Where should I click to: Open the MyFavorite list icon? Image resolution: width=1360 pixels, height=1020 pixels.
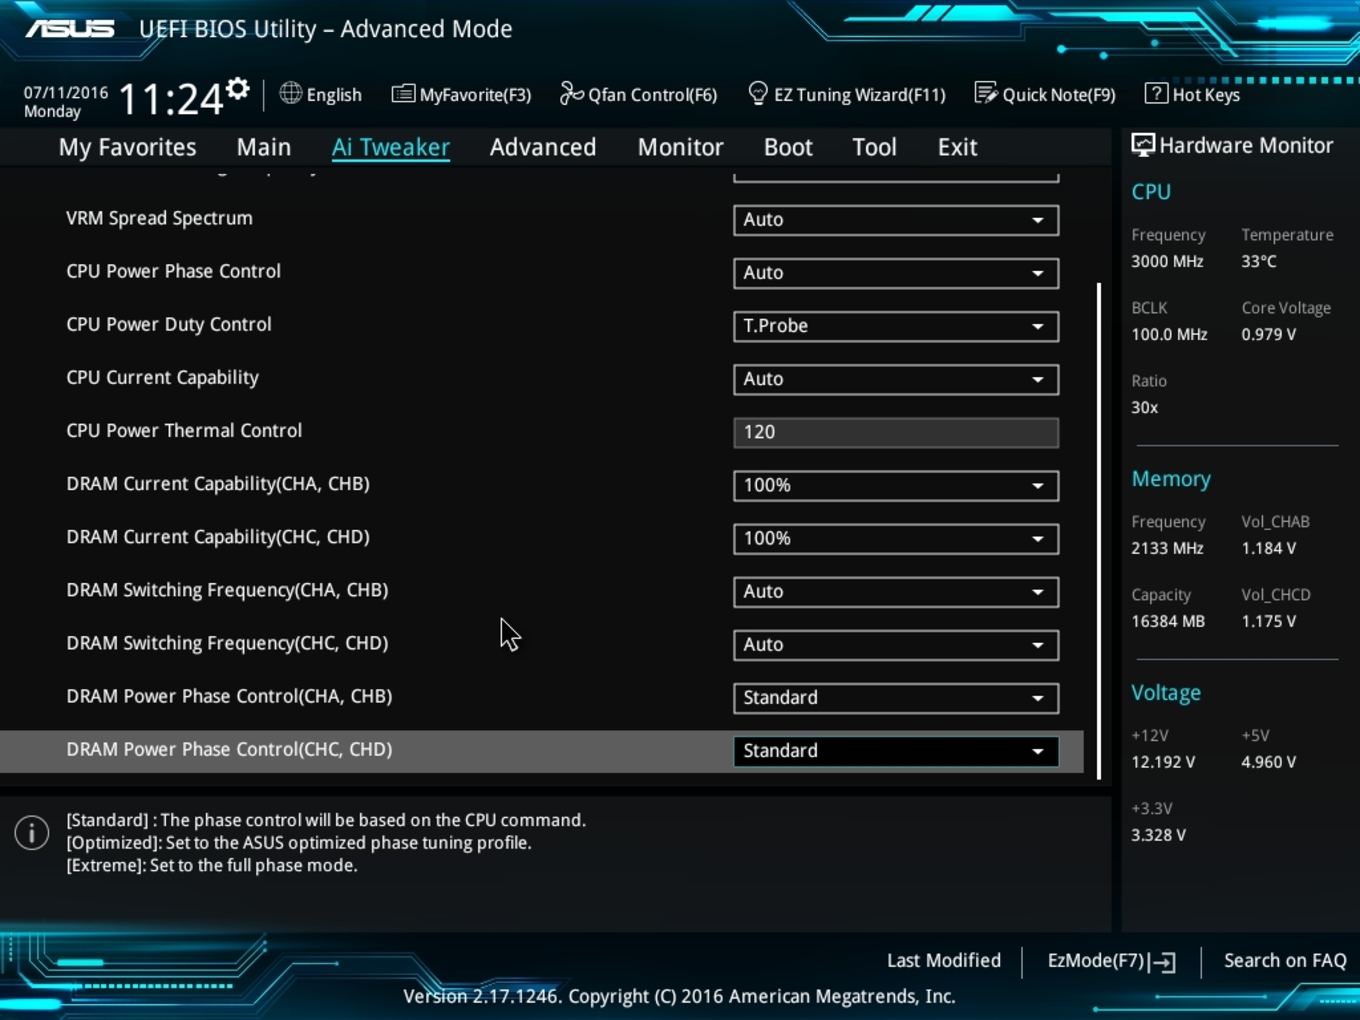[403, 94]
